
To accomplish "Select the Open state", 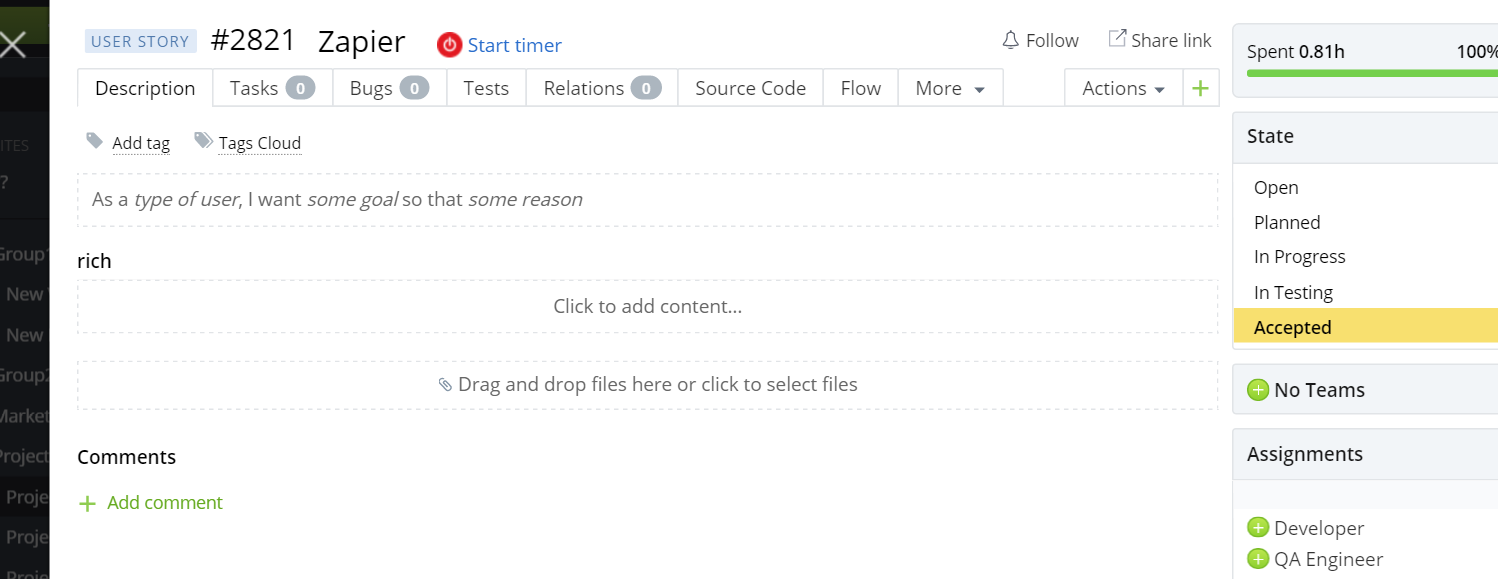I will [x=1276, y=187].
